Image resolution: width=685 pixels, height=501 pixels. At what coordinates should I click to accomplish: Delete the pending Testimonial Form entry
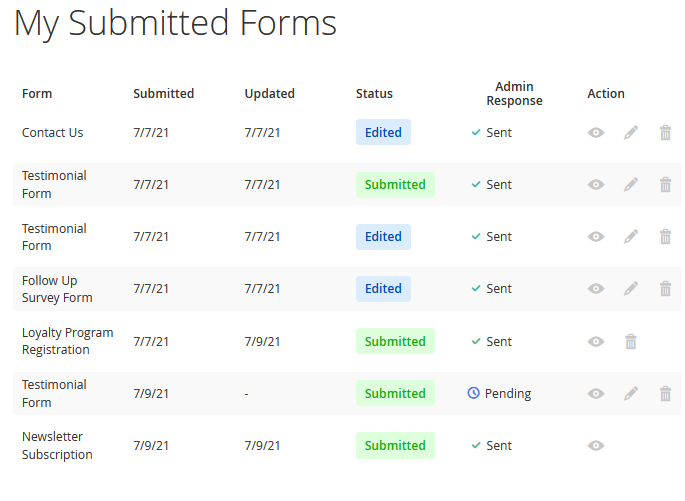pyautogui.click(x=665, y=394)
